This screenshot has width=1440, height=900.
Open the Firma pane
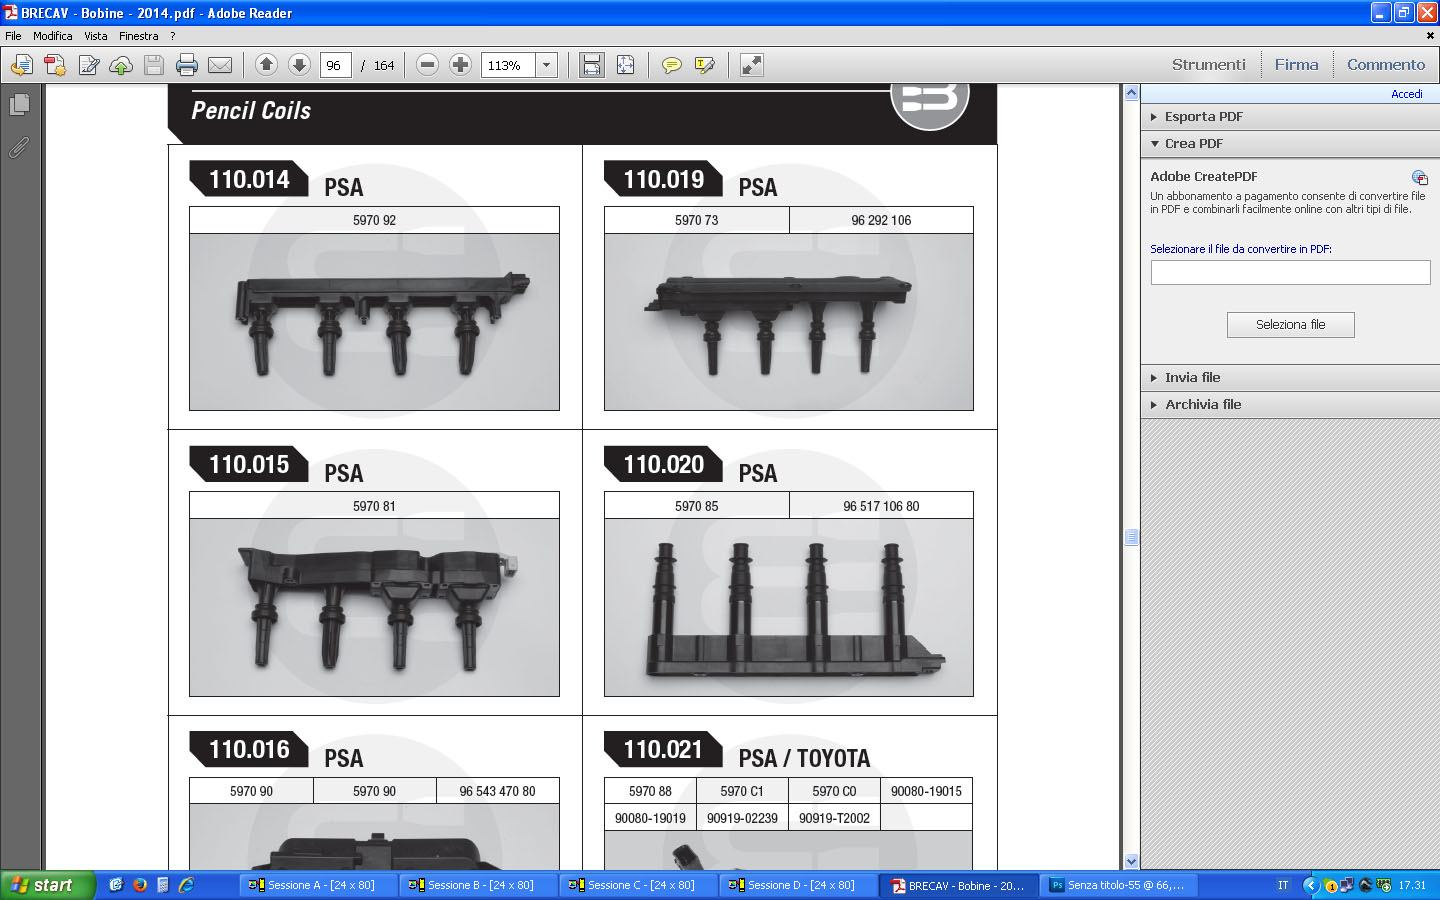pos(1296,65)
